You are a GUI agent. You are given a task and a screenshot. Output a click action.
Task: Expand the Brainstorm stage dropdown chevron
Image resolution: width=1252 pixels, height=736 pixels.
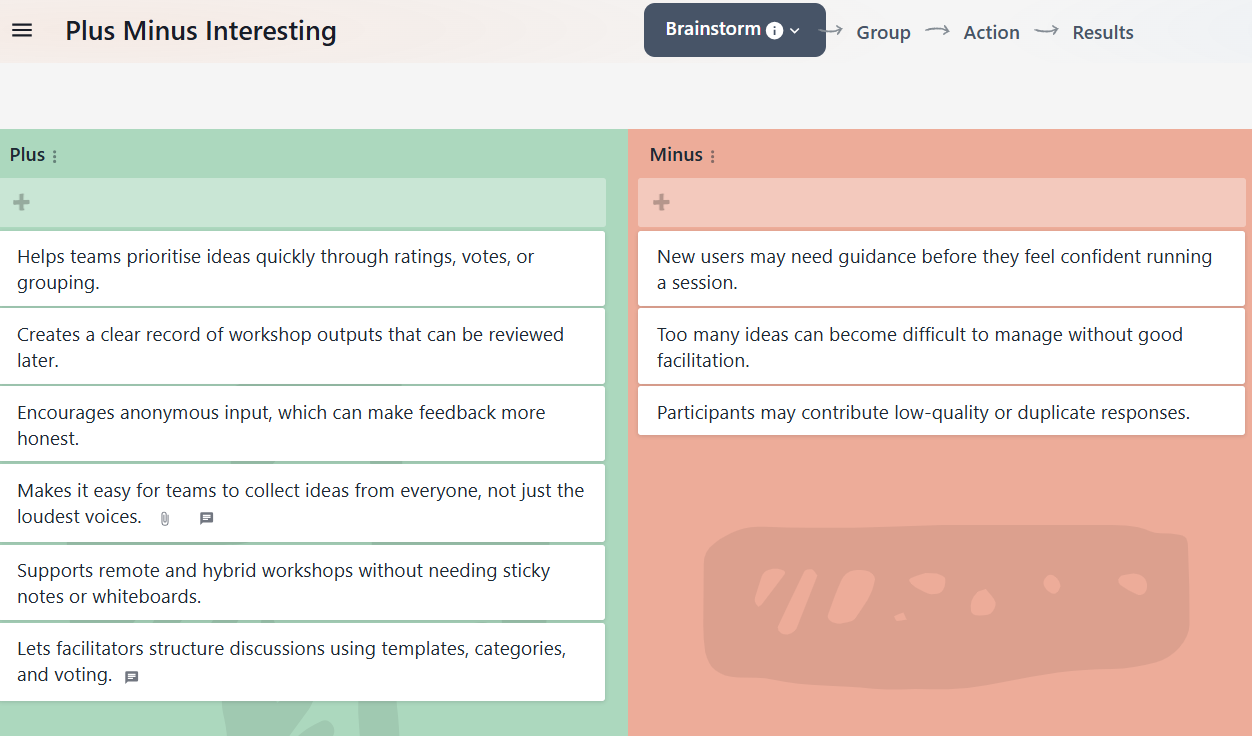pos(795,31)
